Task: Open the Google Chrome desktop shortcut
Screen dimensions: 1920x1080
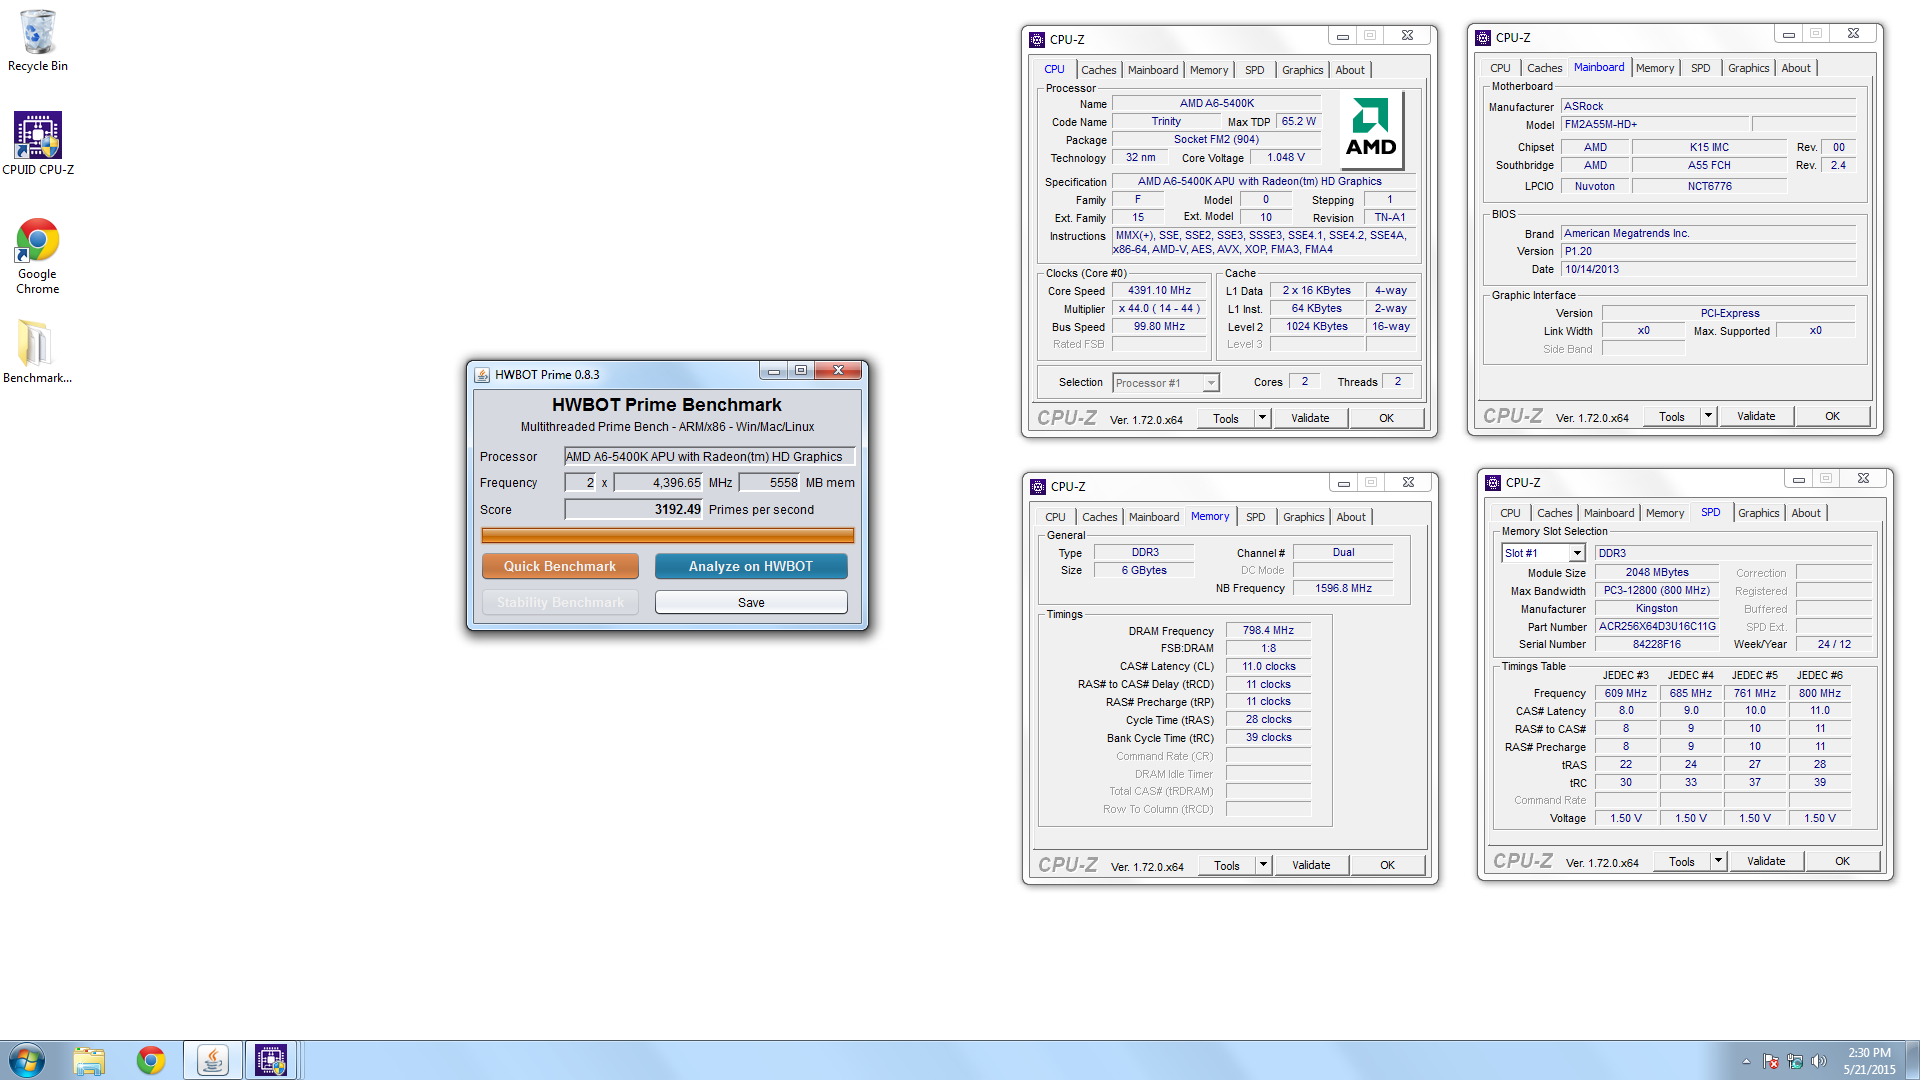Action: coord(38,256)
